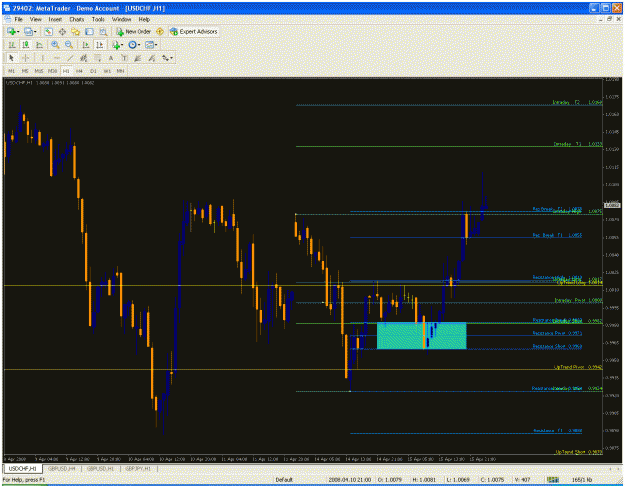Viewport: 625px width, 486px height.
Task: Draw a trendline
Action: pyautogui.click(x=70, y=58)
